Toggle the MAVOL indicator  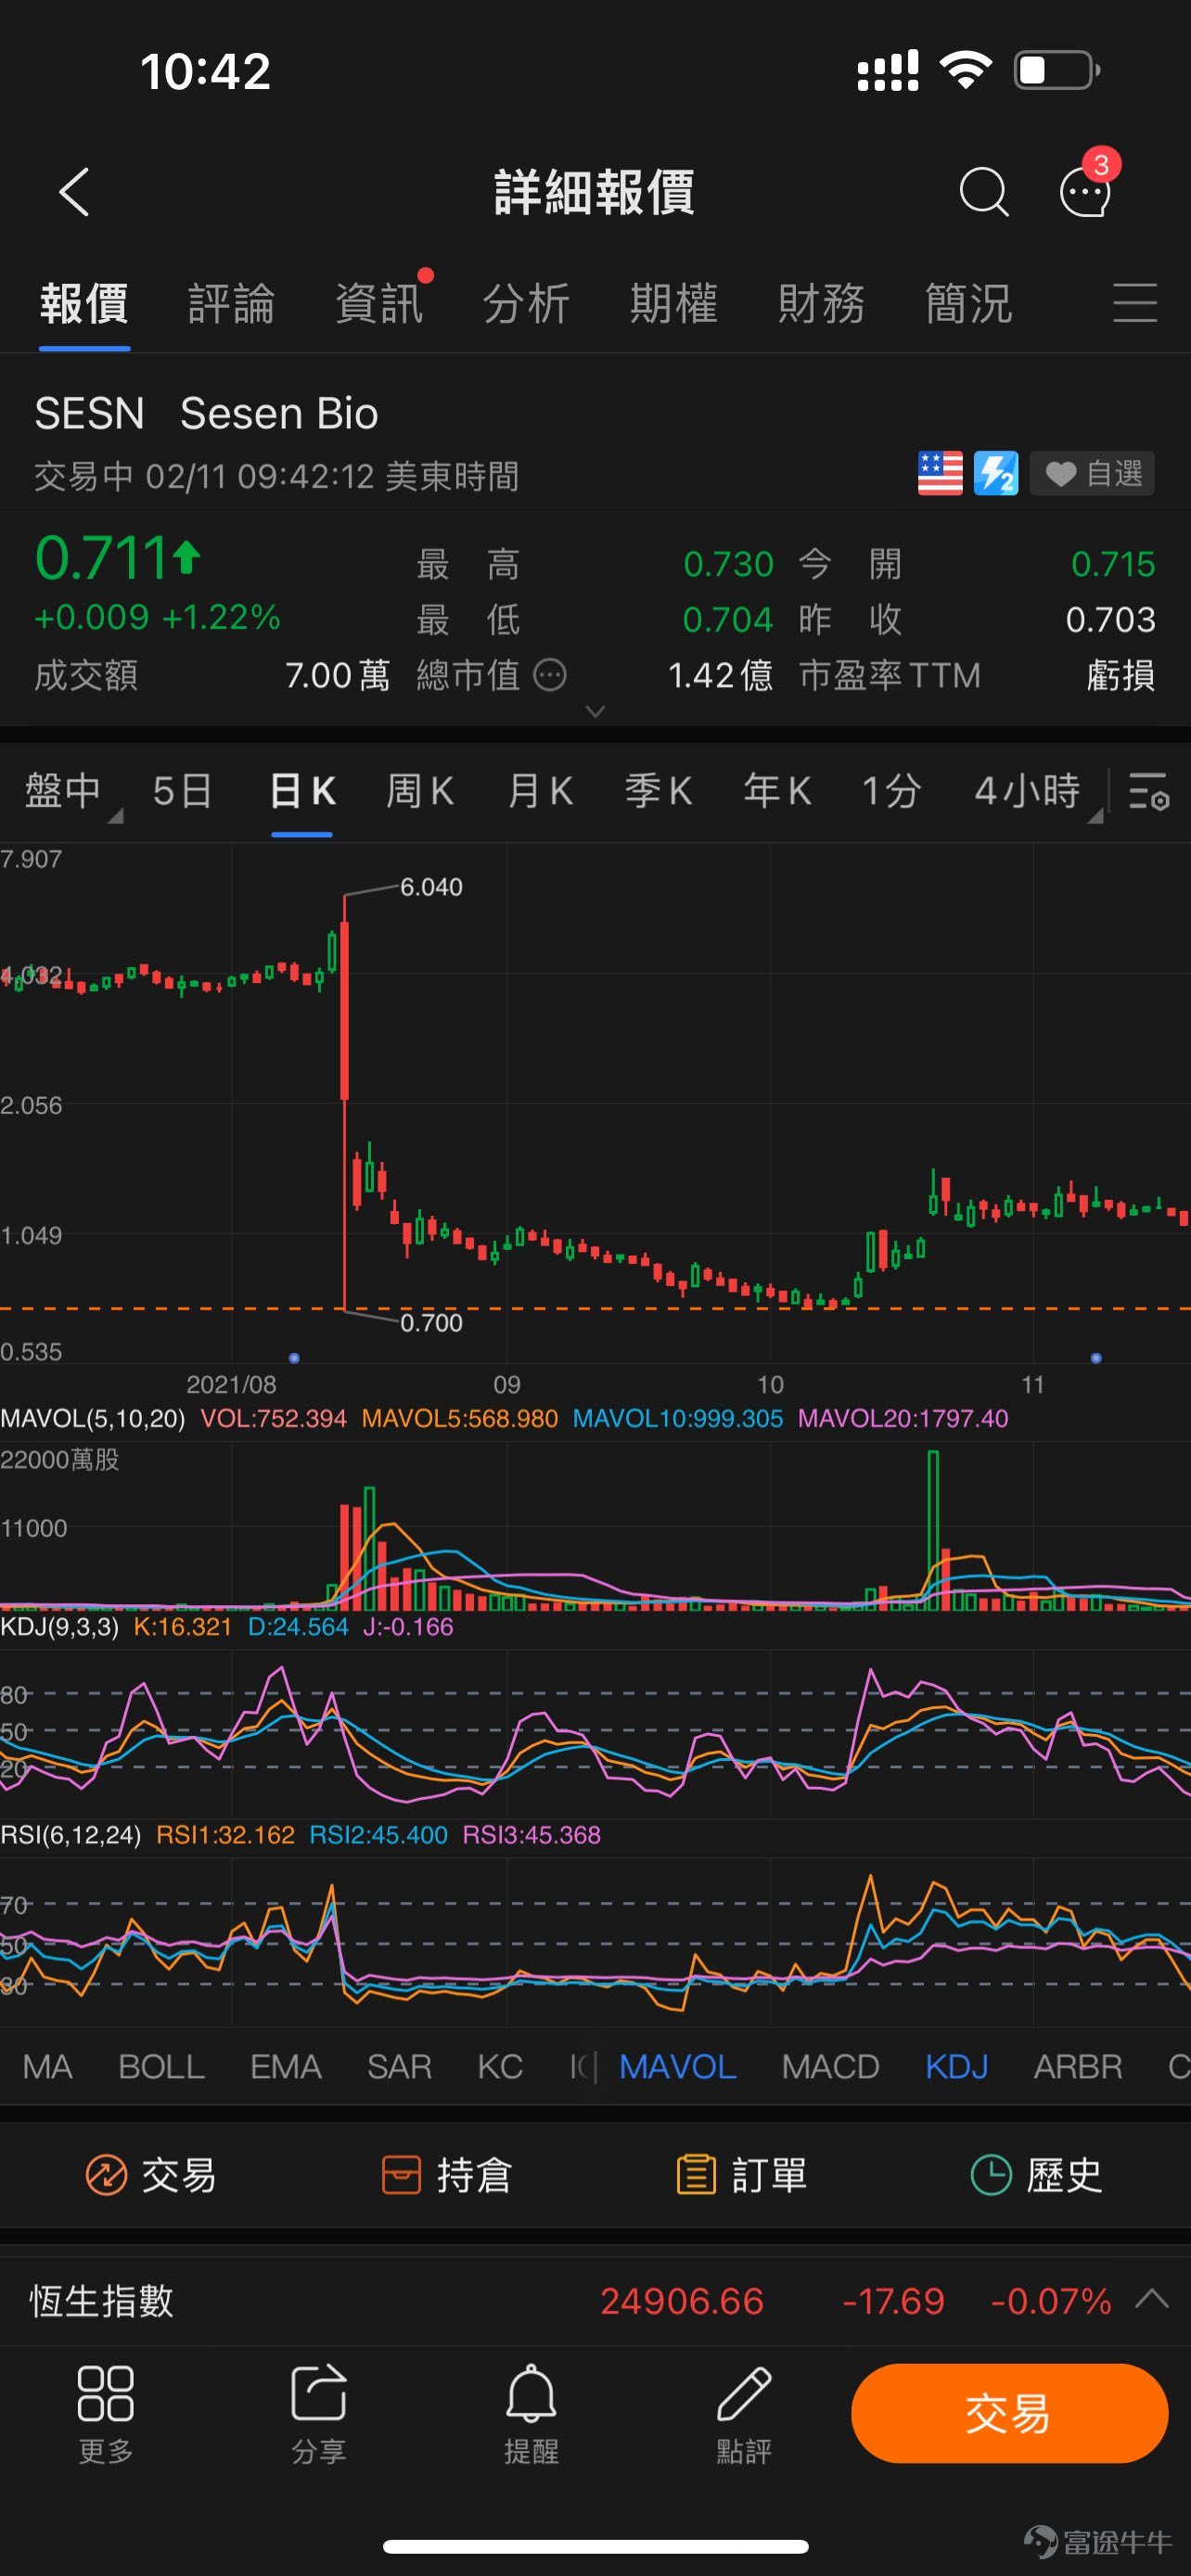678,2067
